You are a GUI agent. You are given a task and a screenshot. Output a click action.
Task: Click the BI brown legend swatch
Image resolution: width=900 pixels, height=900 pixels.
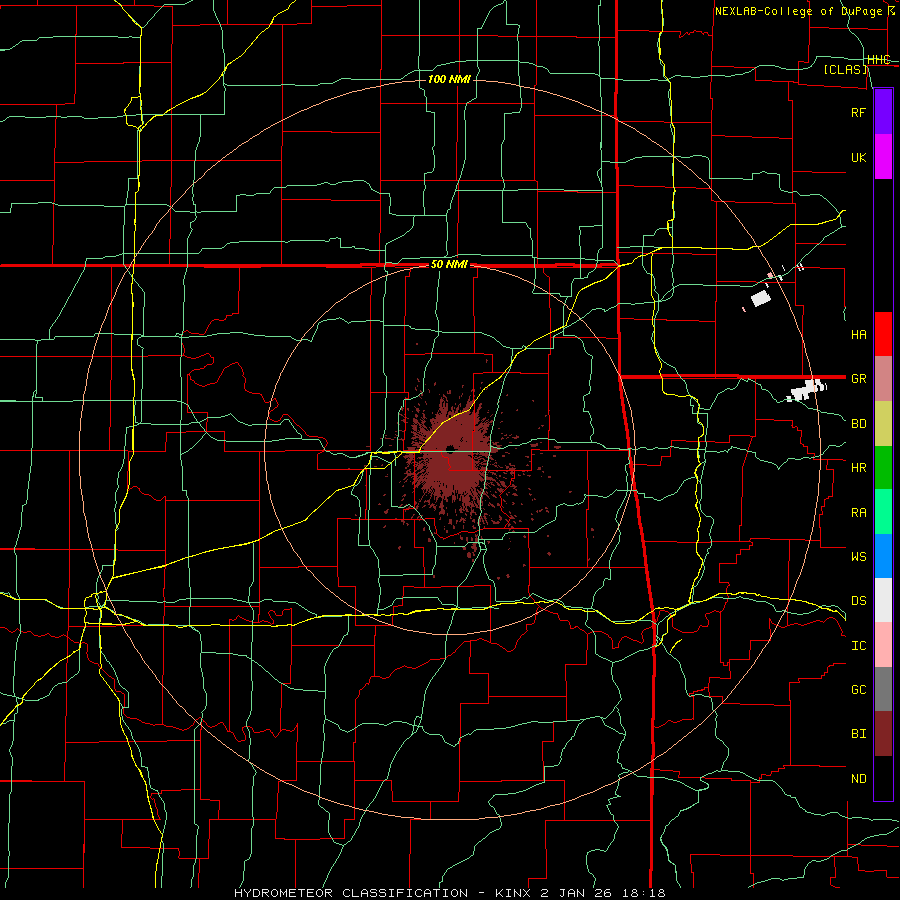tap(883, 734)
